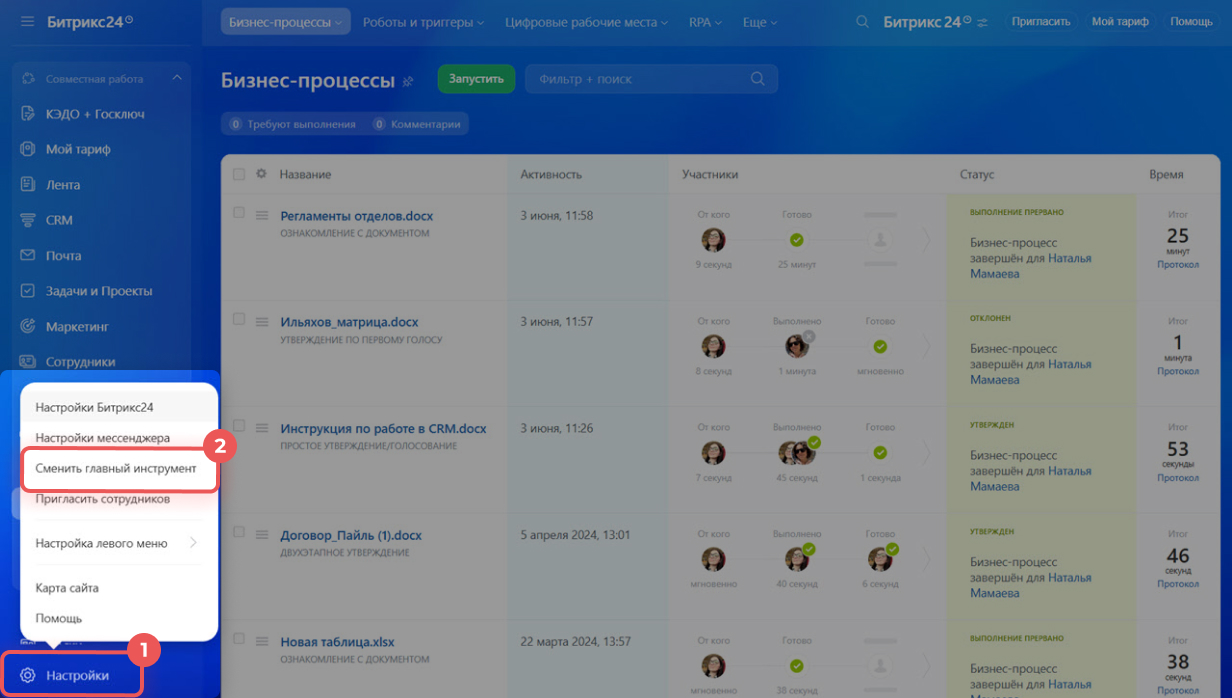Check the box for Новая таблица.xlsx
This screenshot has width=1232, height=698.
coord(239,639)
